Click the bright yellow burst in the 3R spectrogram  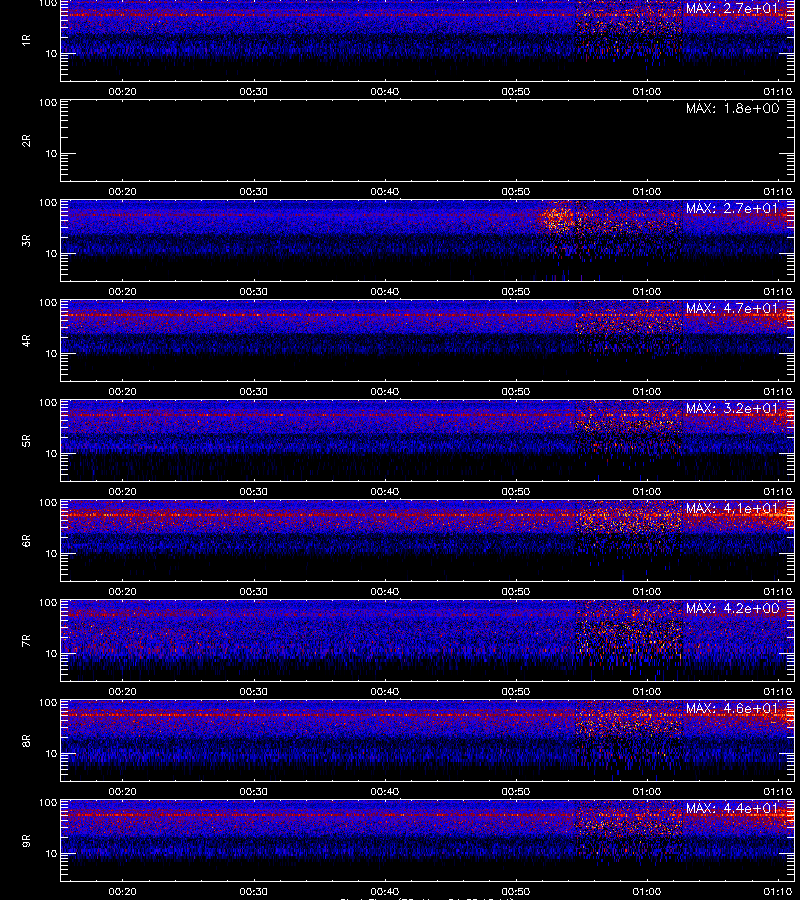[556, 218]
